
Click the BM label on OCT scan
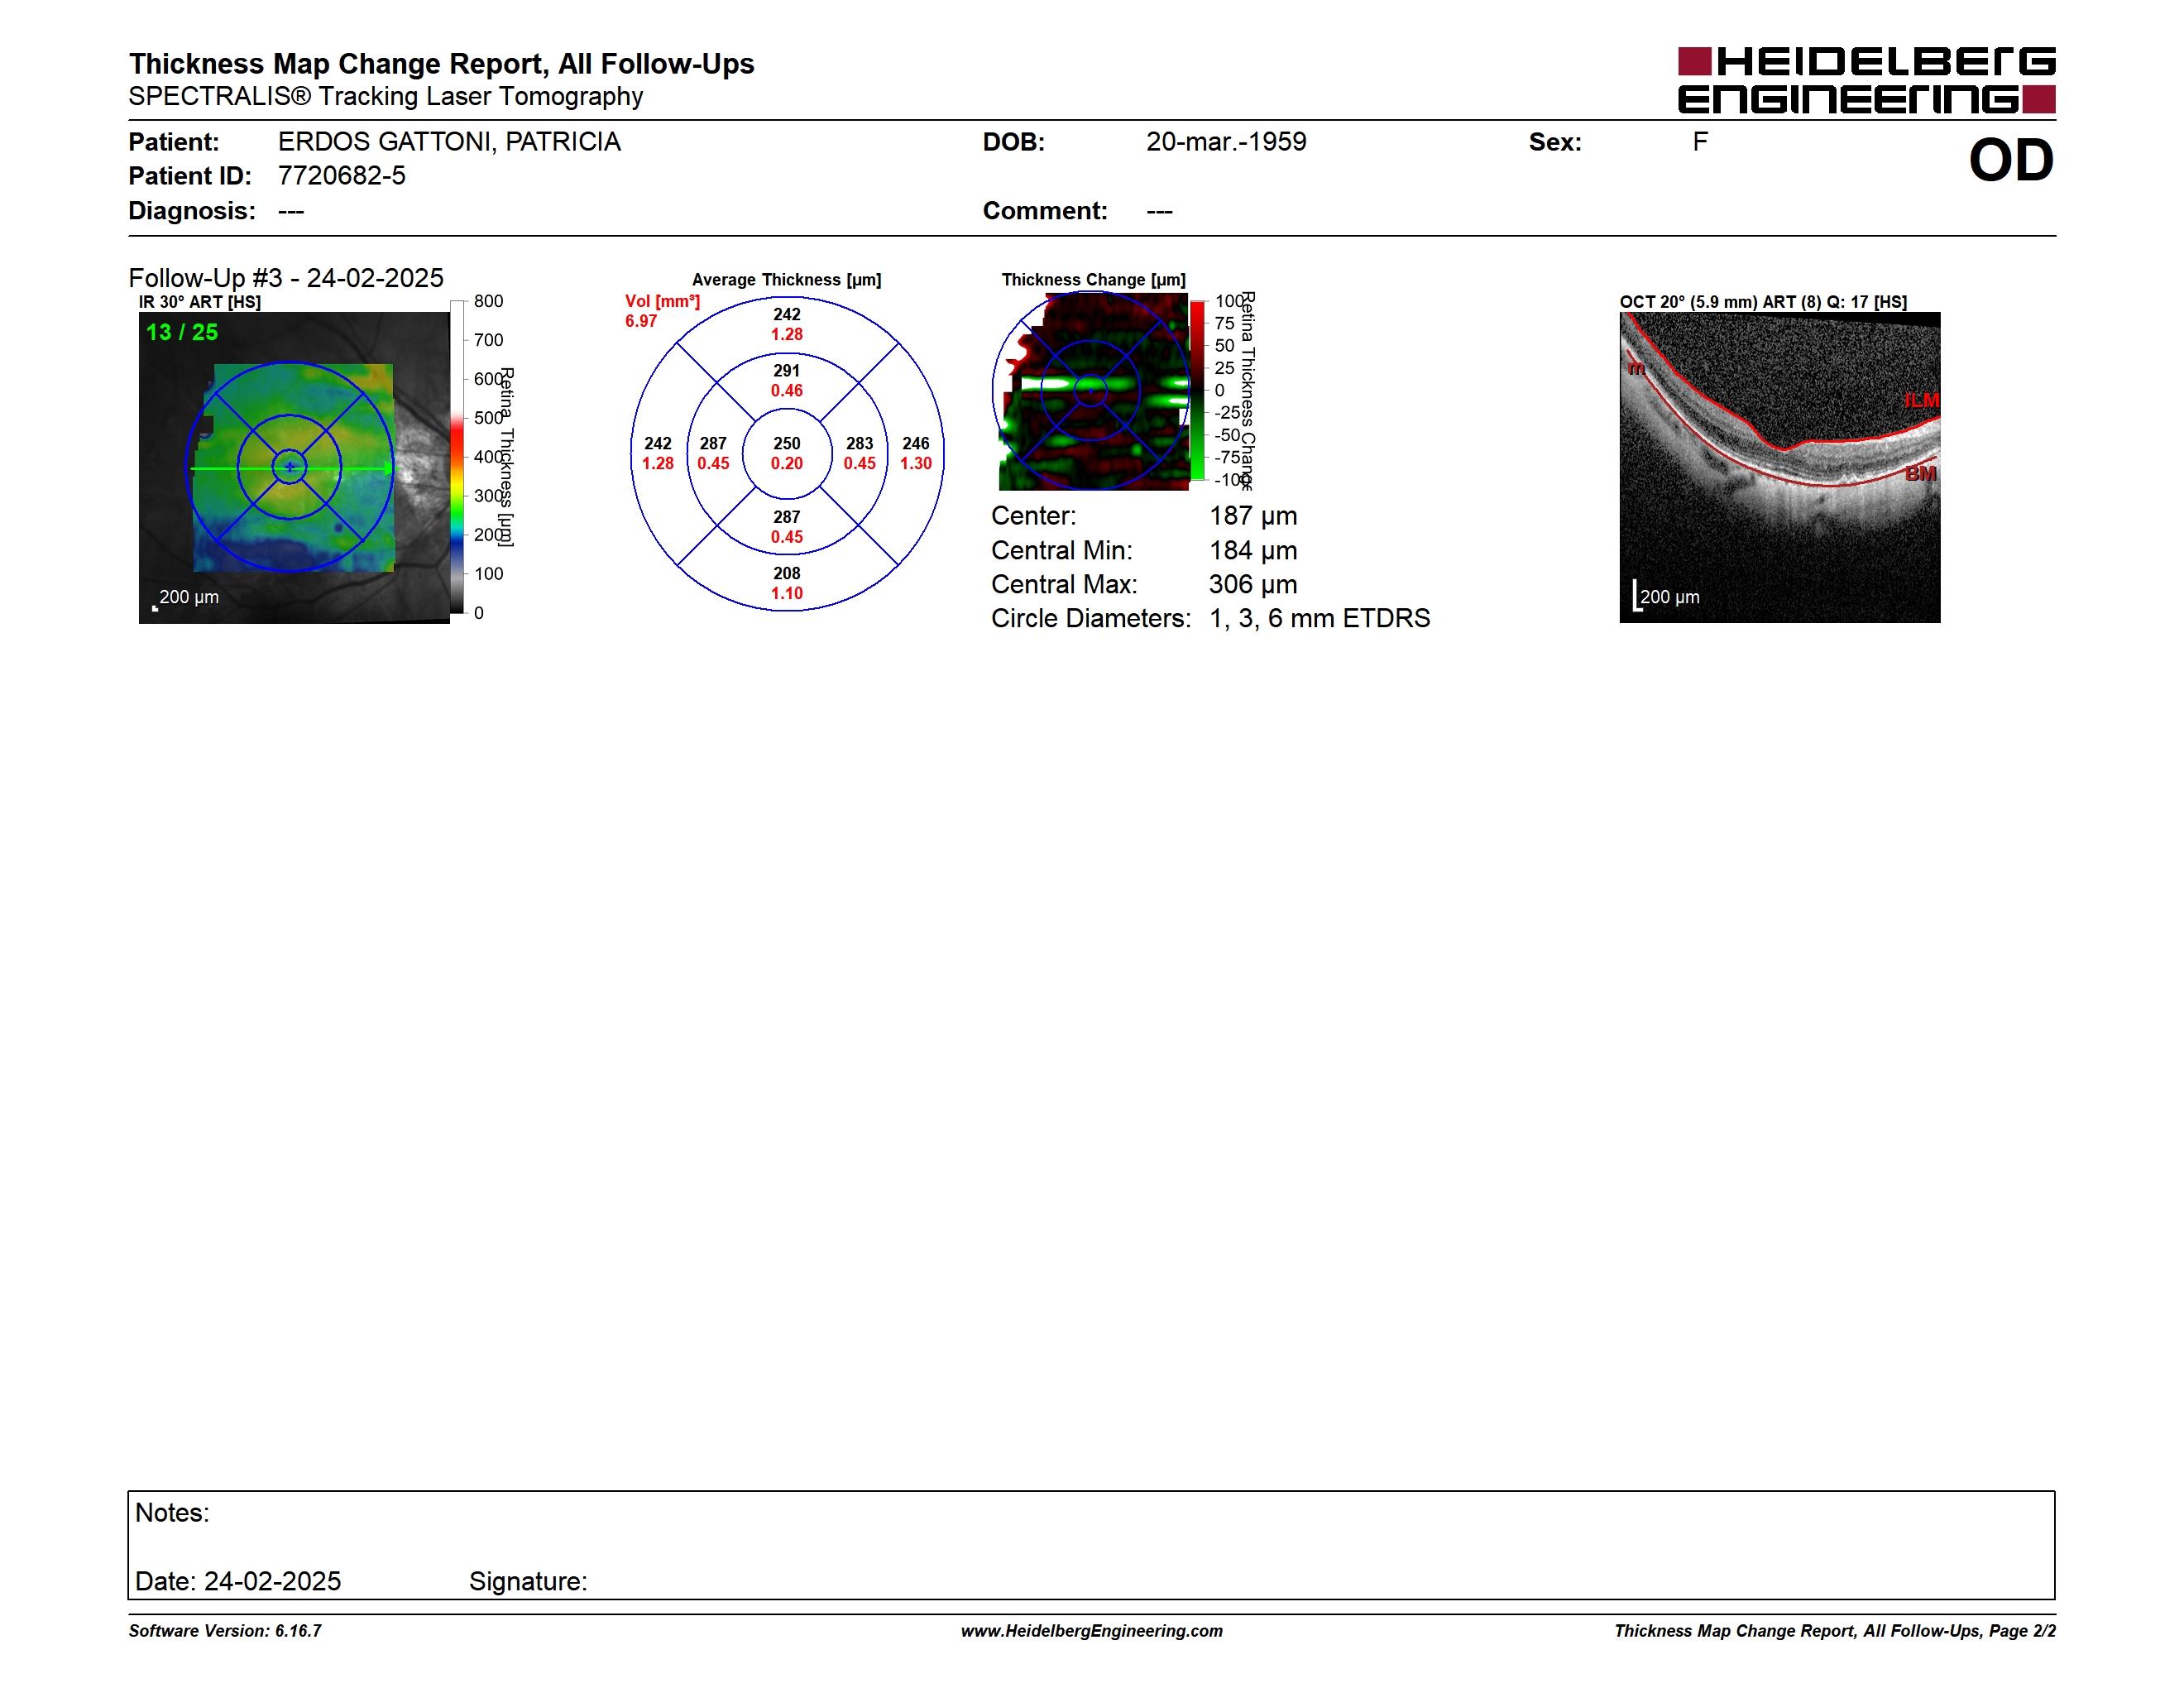click(1920, 473)
